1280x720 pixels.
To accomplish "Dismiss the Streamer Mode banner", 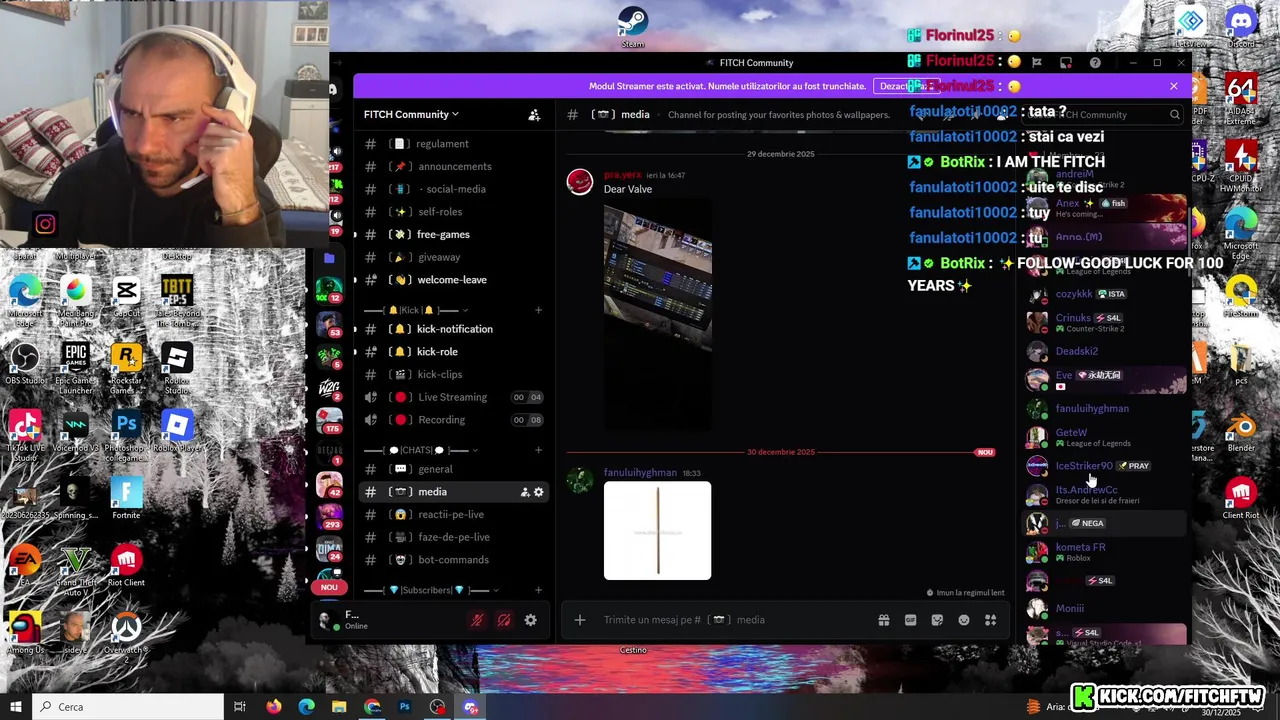I will point(1174,86).
